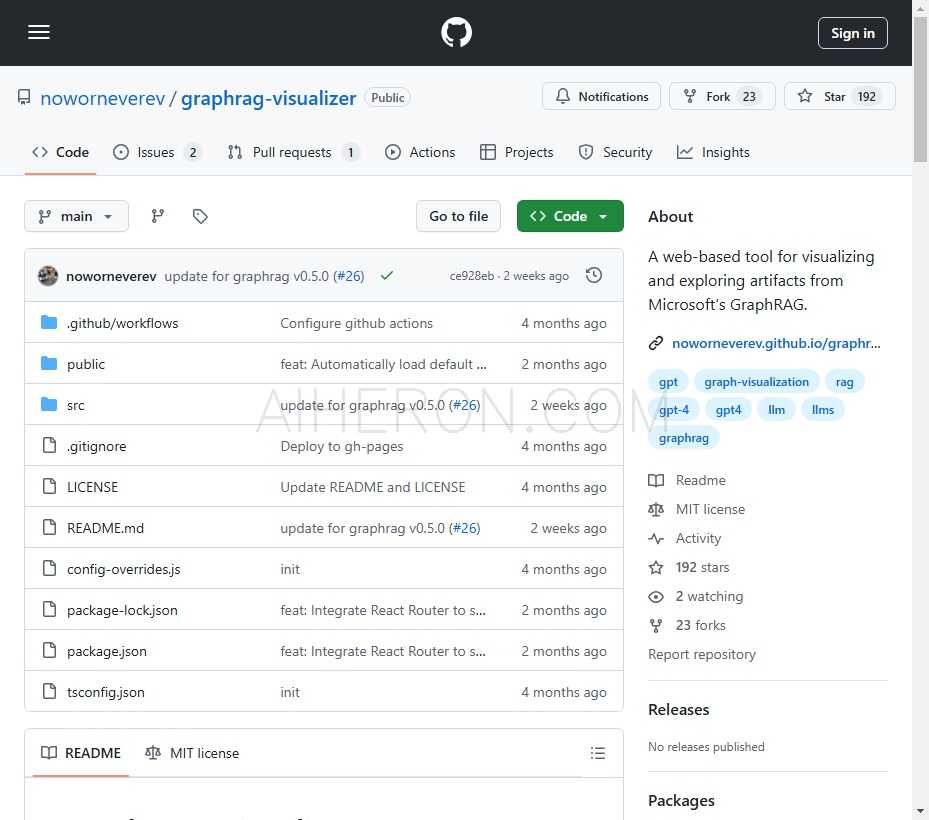Open commit hash ce928eb
This screenshot has height=820, width=929.
tap(472, 276)
